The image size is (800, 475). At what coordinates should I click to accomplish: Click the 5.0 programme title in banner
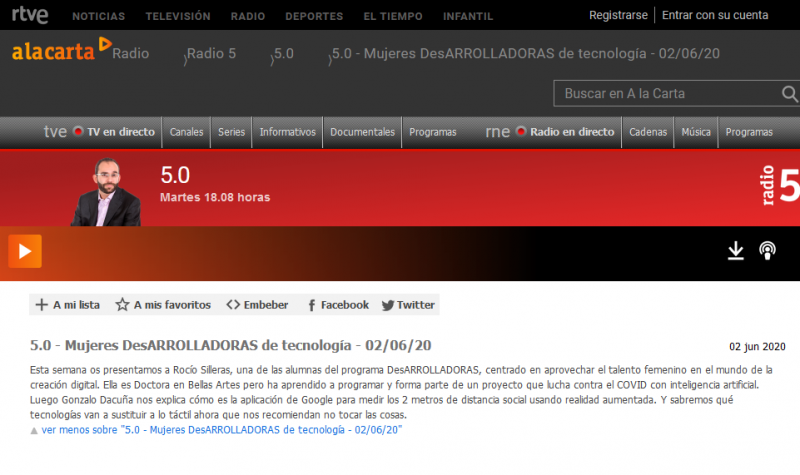(x=175, y=175)
